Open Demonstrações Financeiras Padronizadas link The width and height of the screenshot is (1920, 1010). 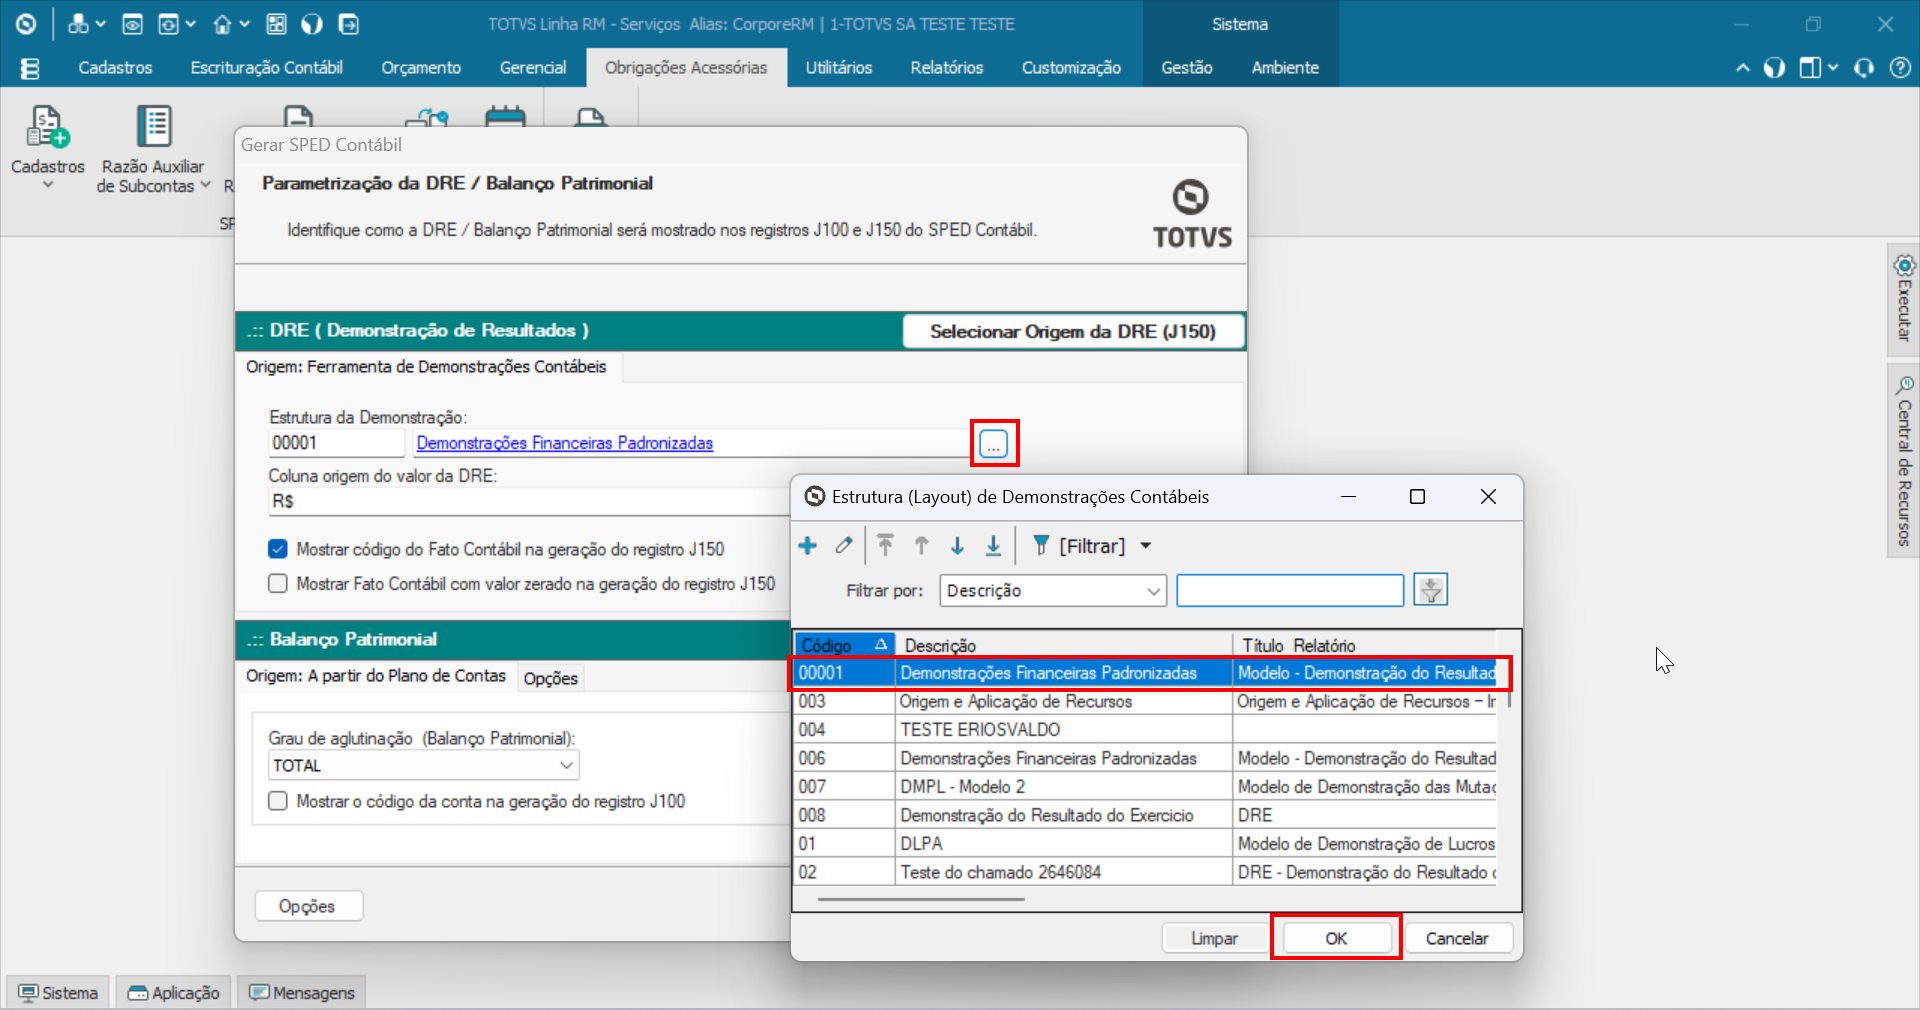(565, 443)
